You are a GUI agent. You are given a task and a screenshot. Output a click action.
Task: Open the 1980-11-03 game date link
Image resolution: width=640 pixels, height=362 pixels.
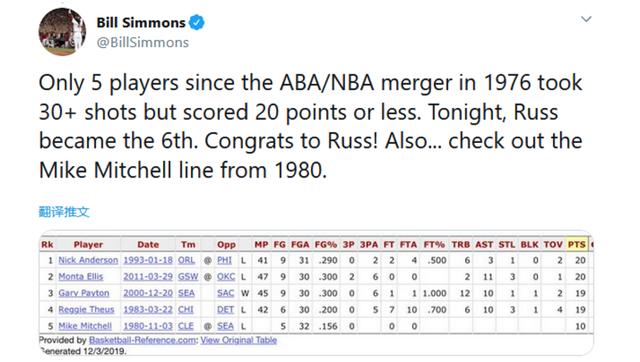point(148,326)
